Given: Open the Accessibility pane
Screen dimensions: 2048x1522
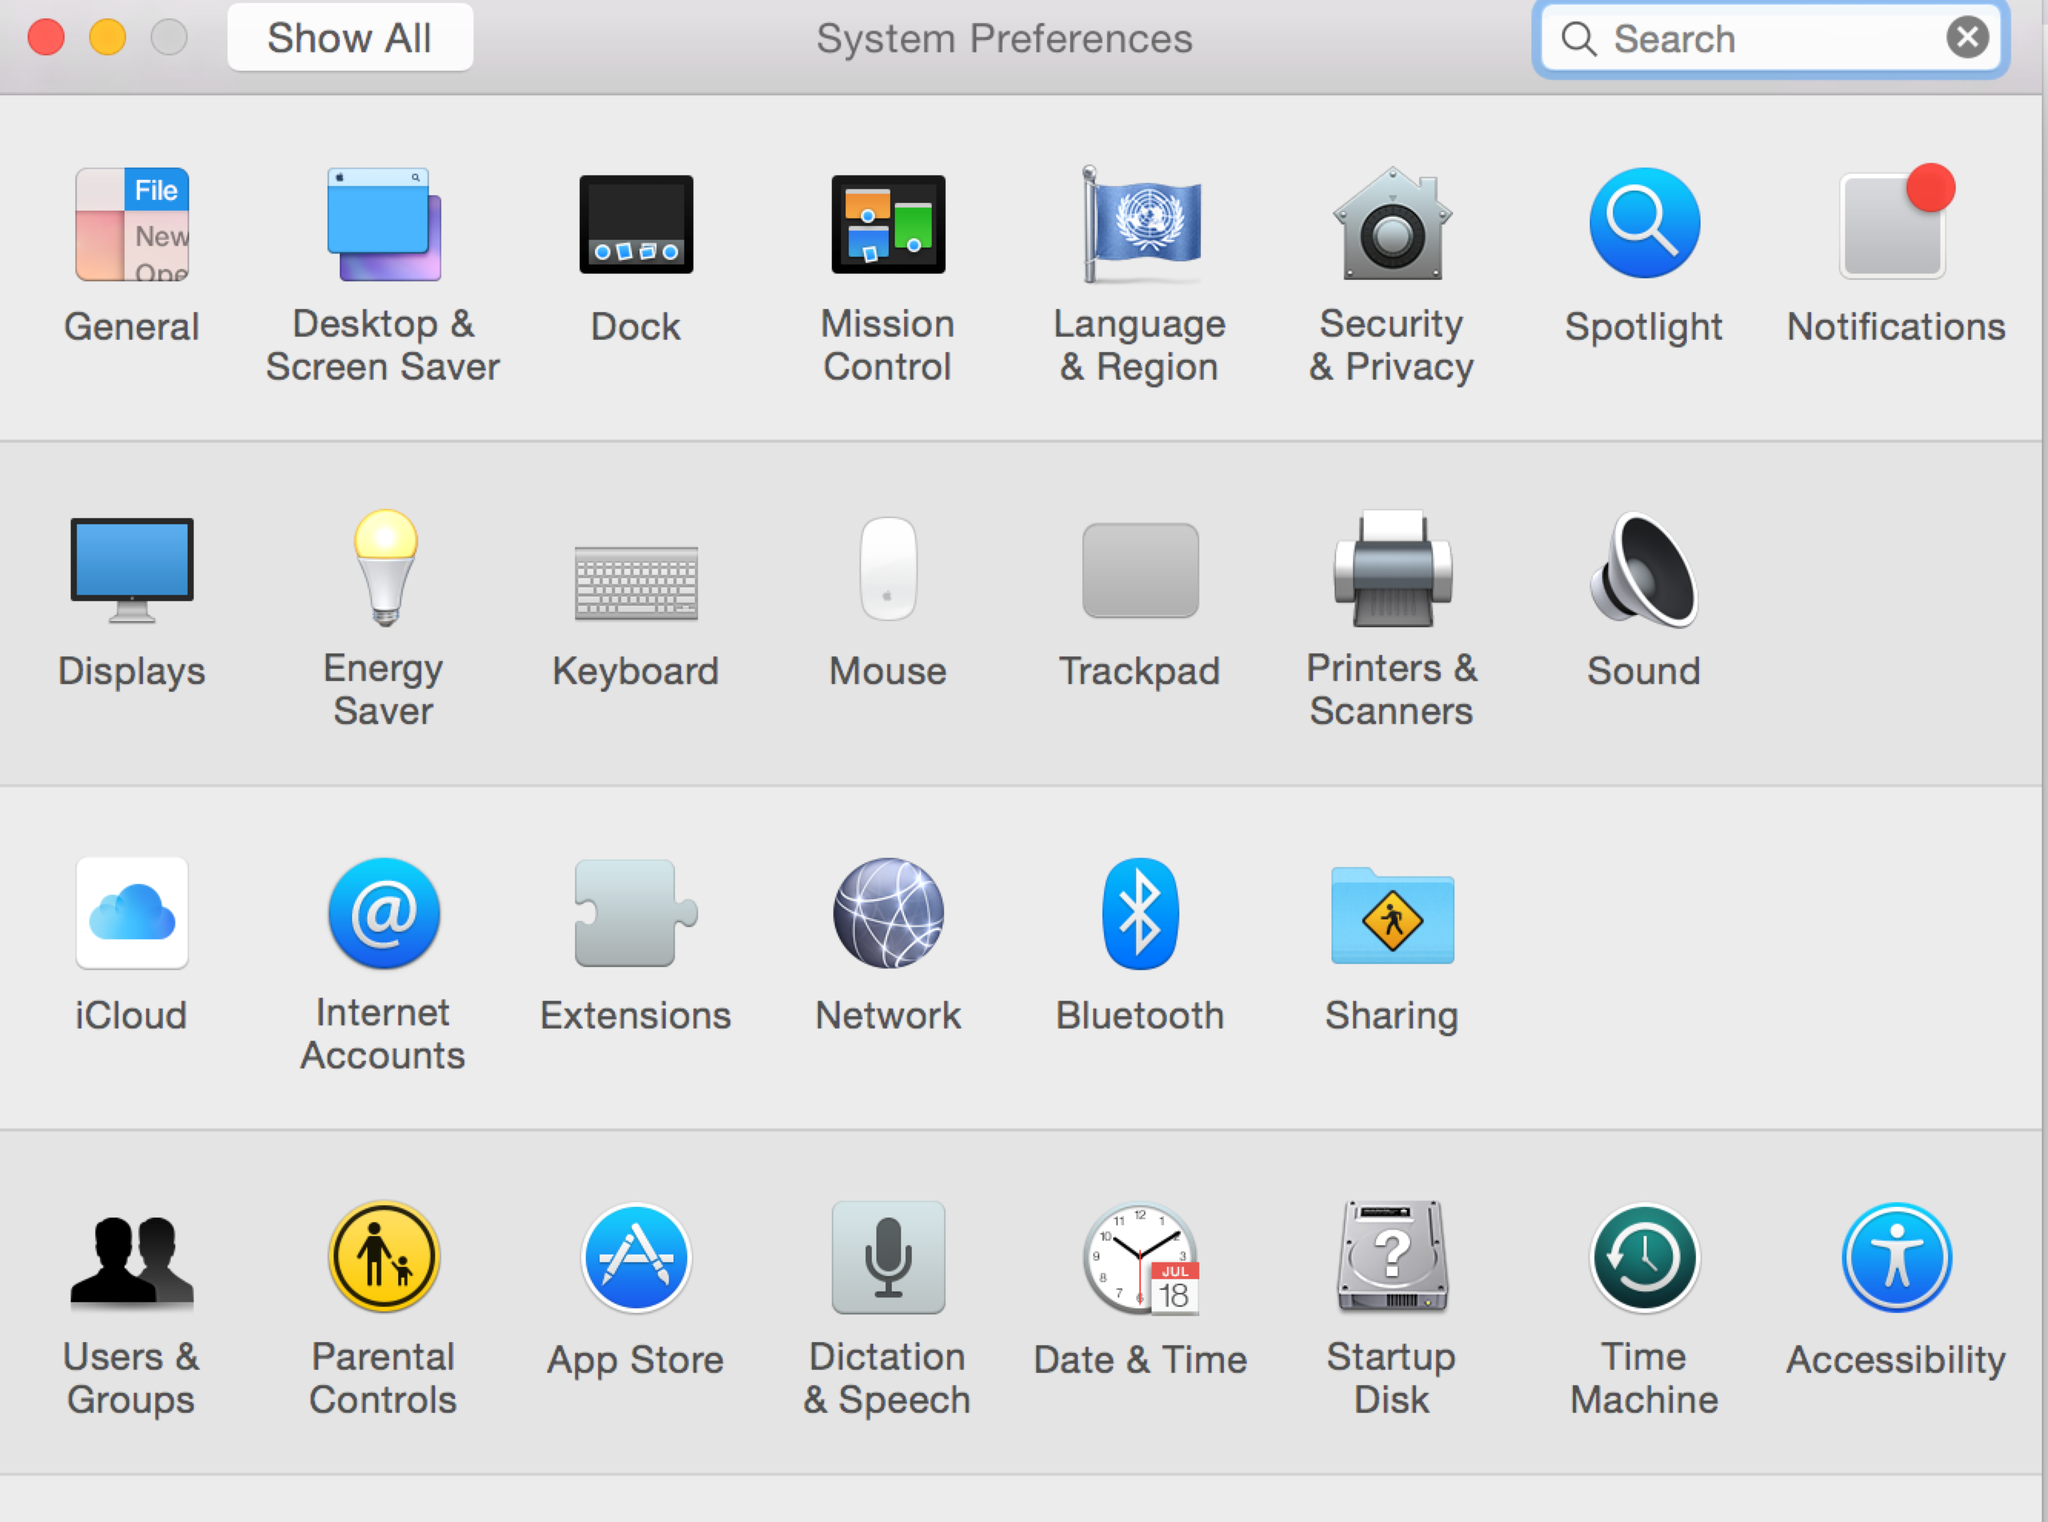Looking at the screenshot, I should coord(1895,1258).
